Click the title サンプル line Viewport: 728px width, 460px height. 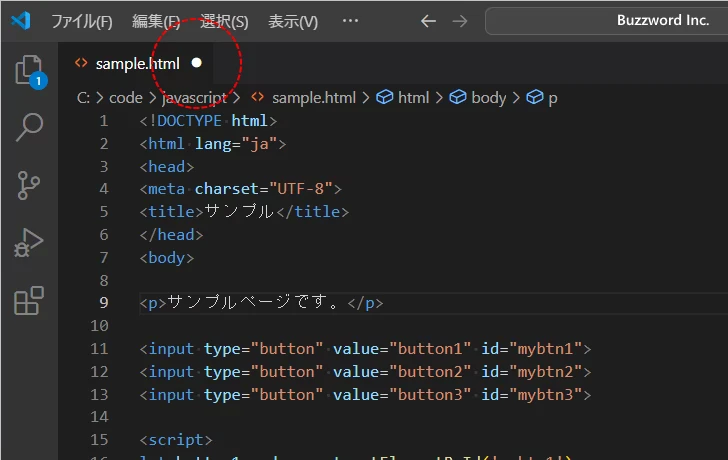click(244, 212)
